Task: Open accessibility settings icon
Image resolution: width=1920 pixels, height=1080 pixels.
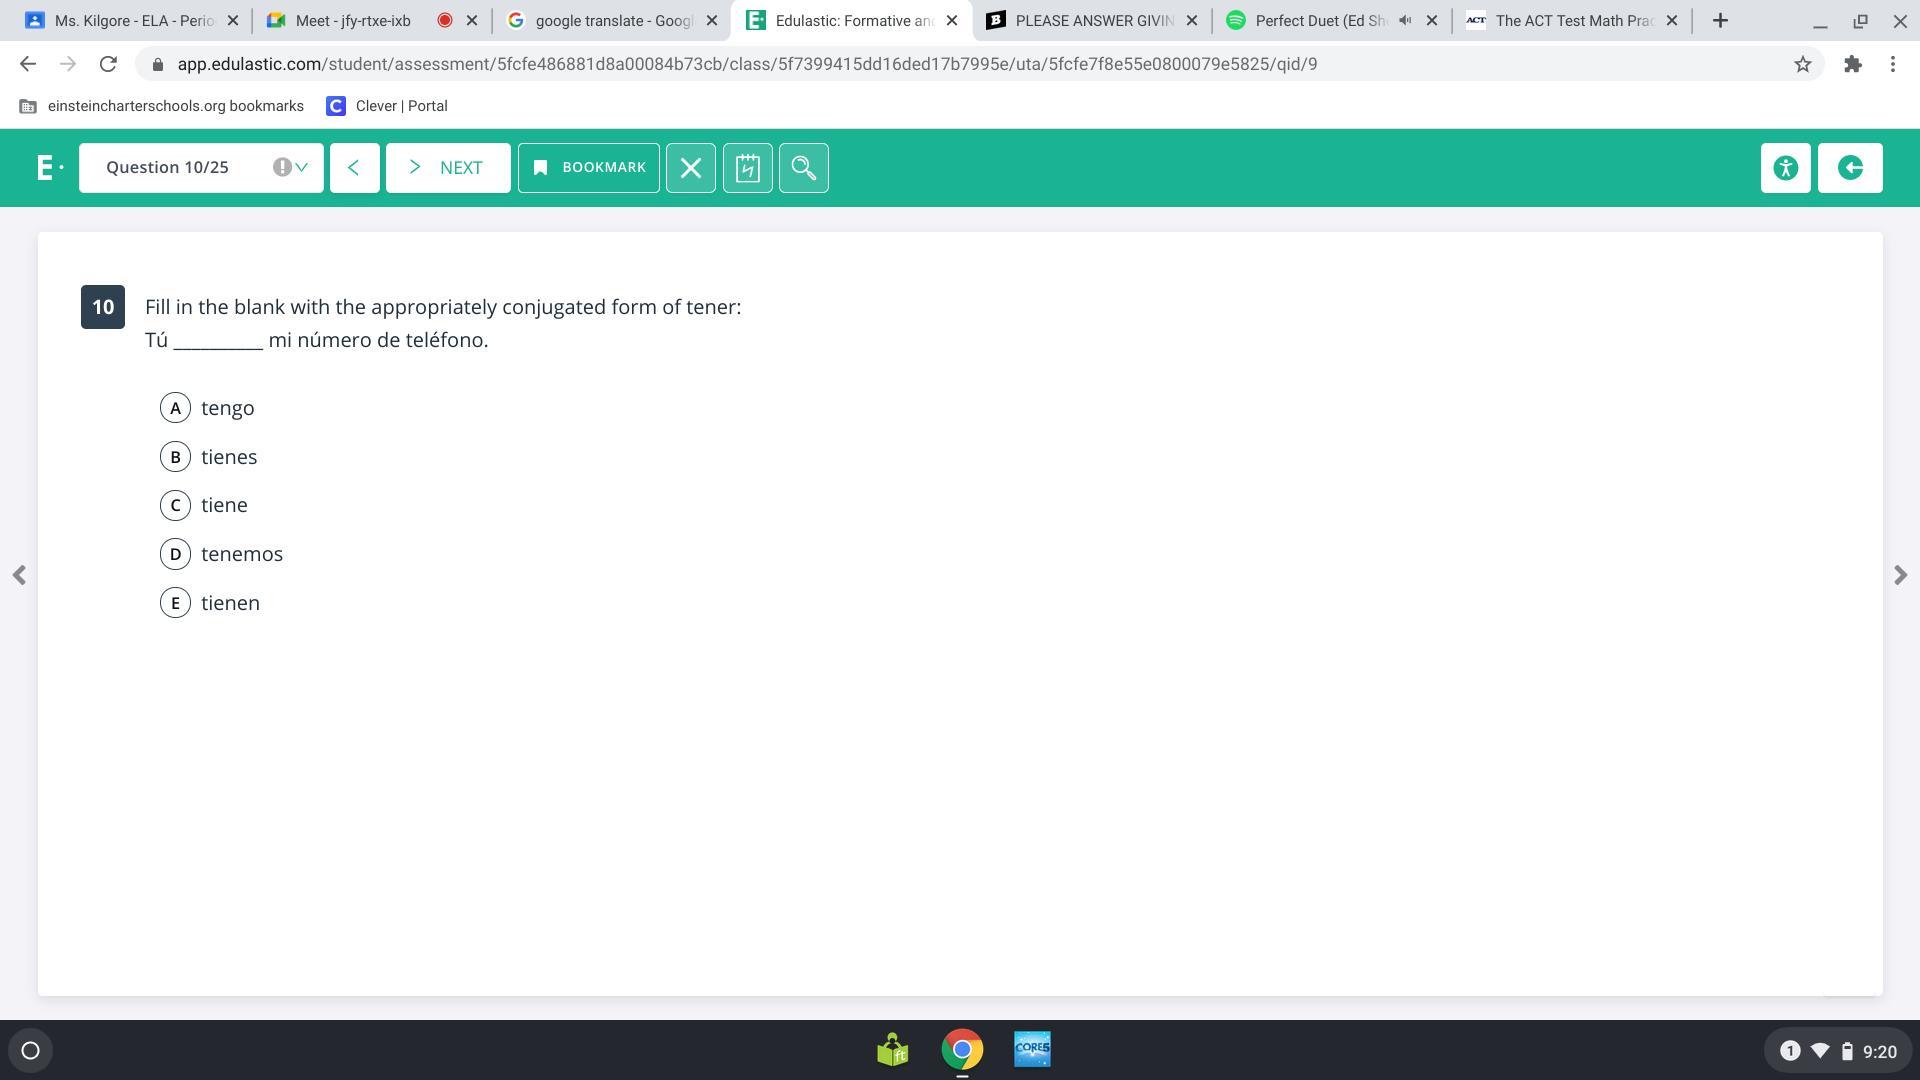Action: point(1785,168)
